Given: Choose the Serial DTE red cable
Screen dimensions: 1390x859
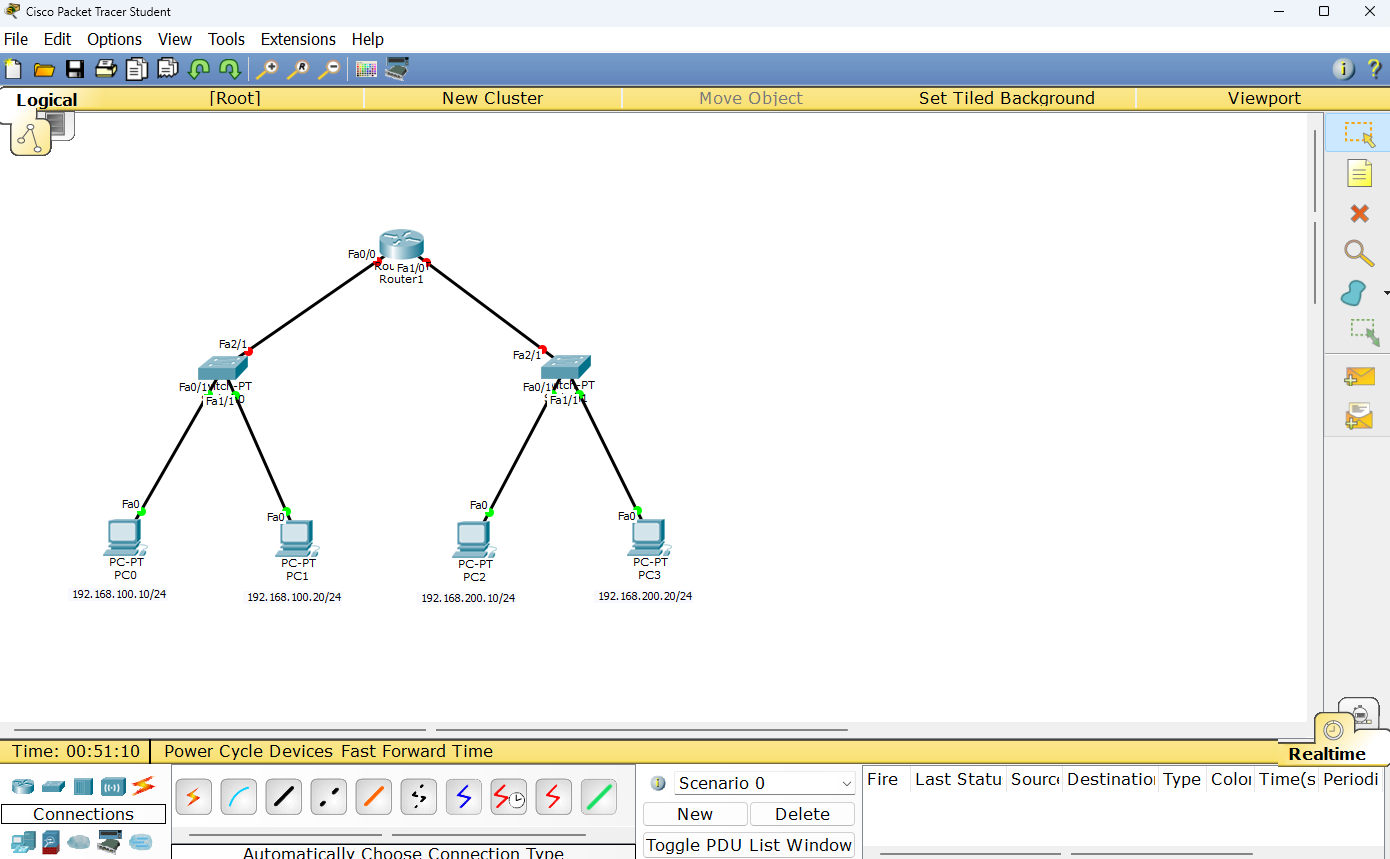Looking at the screenshot, I should pos(554,797).
